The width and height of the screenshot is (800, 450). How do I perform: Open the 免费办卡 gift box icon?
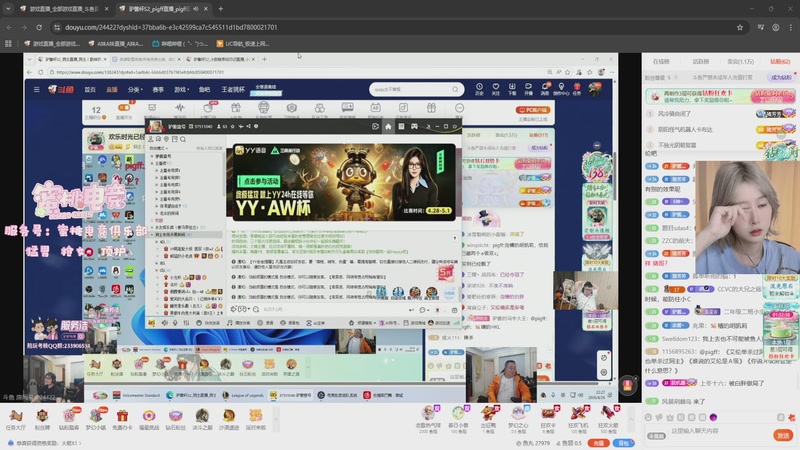122,420
